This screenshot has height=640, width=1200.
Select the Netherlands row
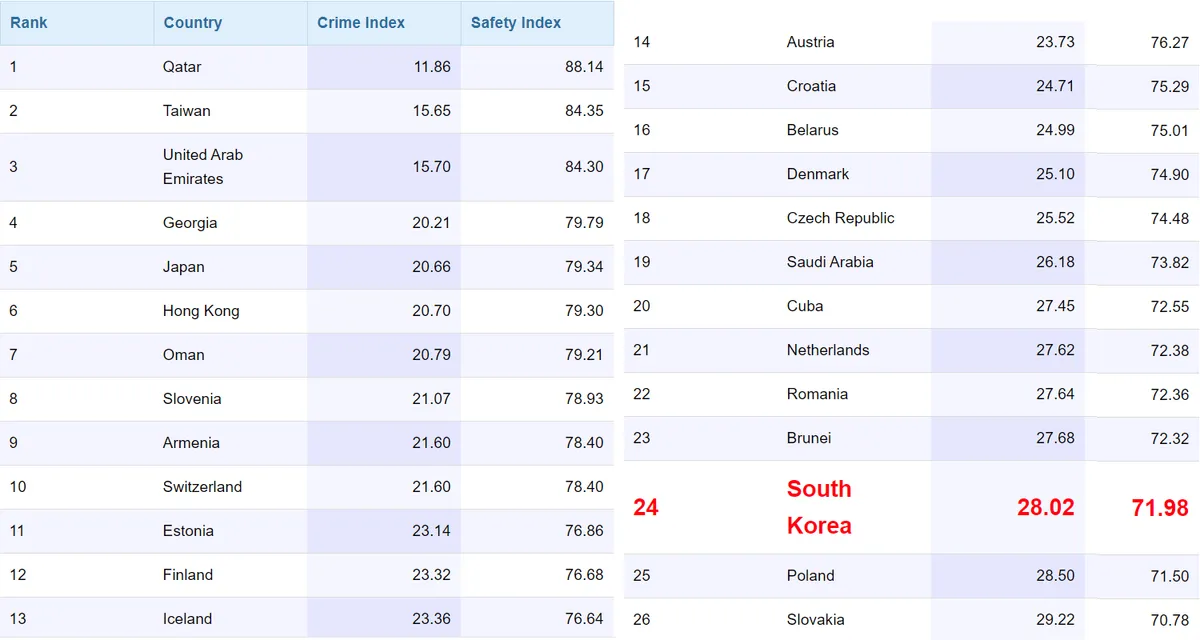(912, 350)
